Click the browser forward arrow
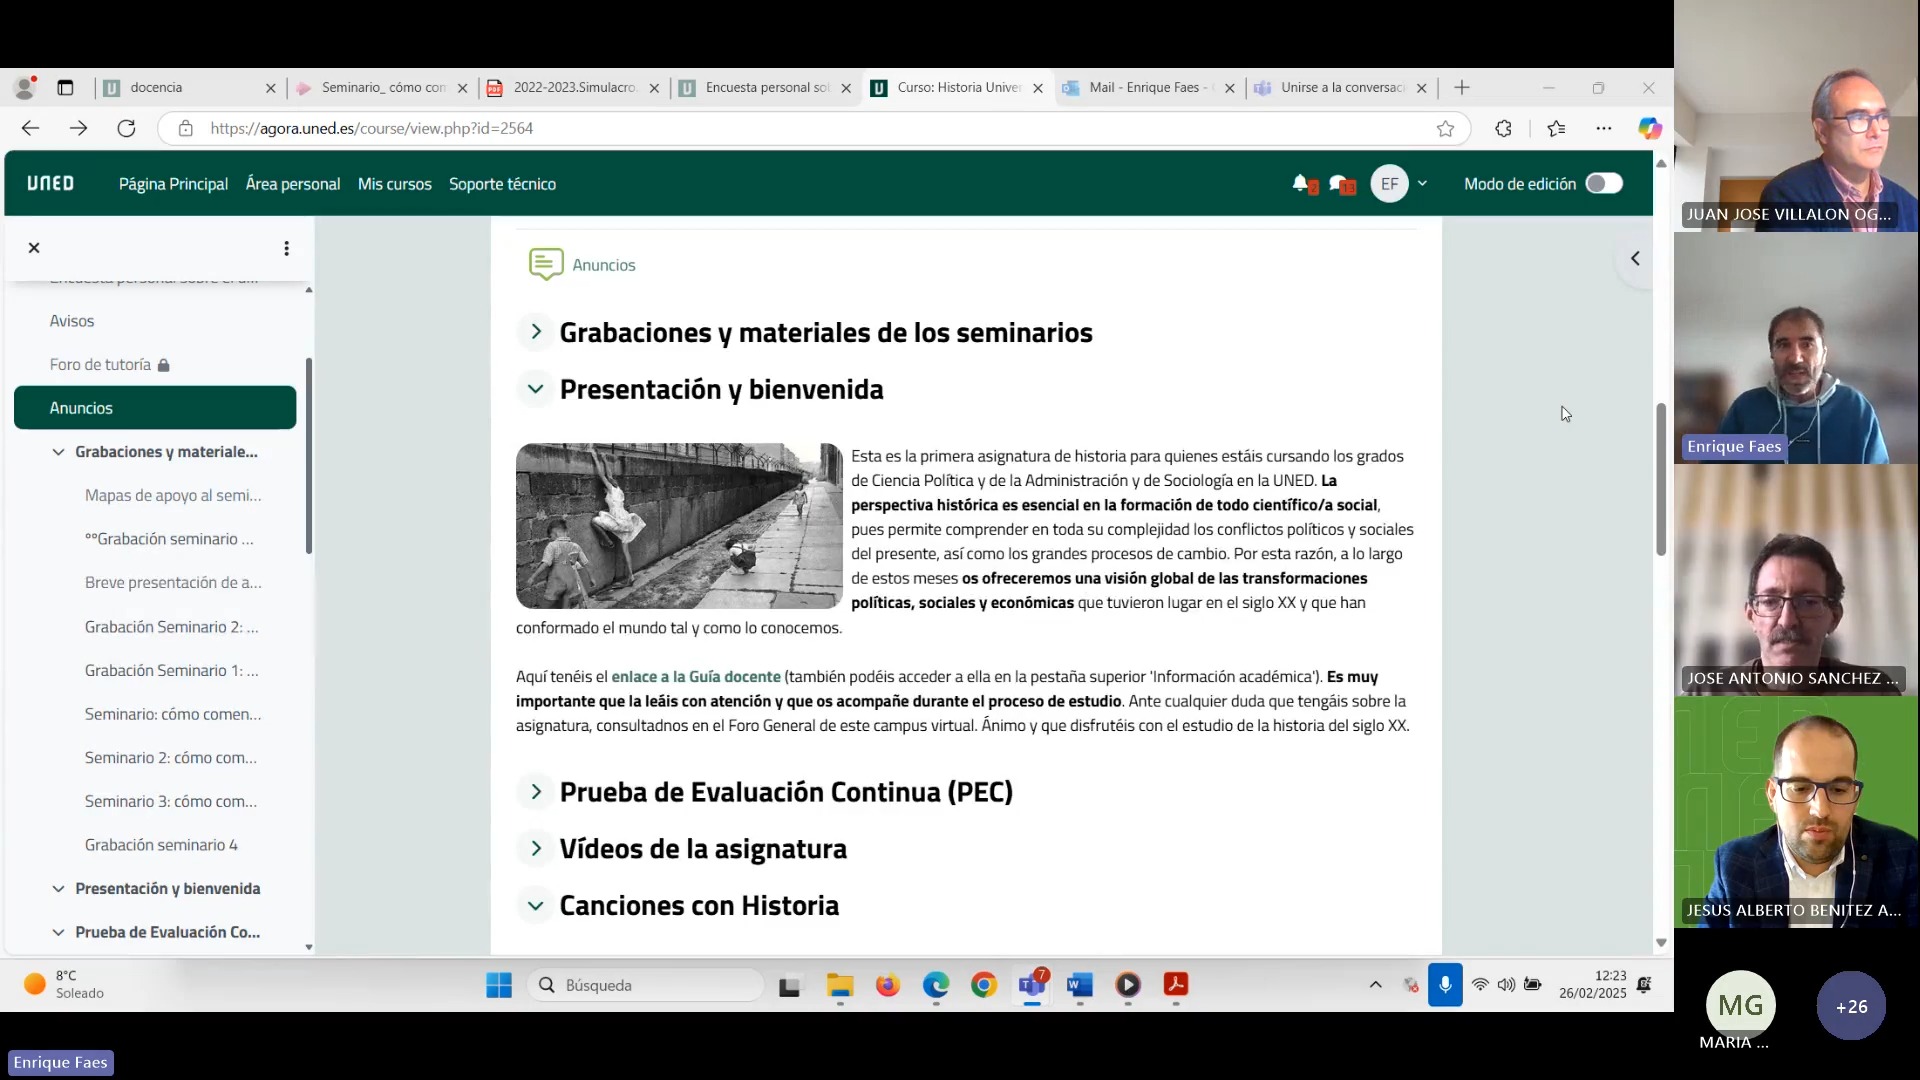Image resolution: width=1920 pixels, height=1080 pixels. pyautogui.click(x=78, y=128)
